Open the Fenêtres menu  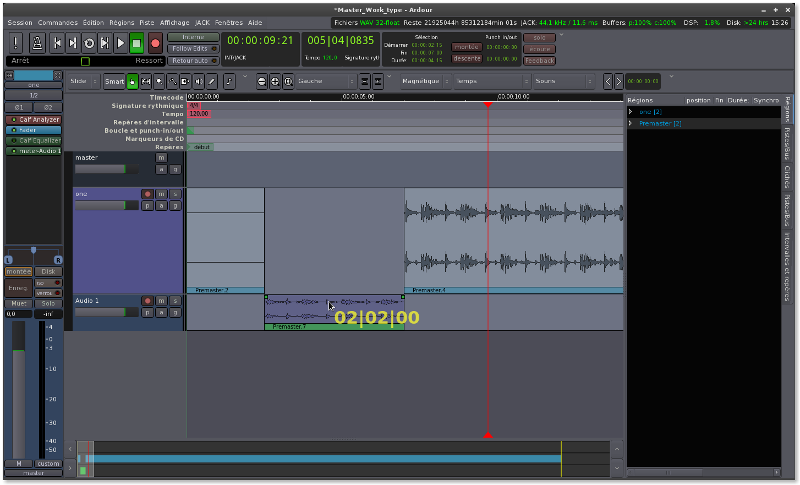[228, 22]
